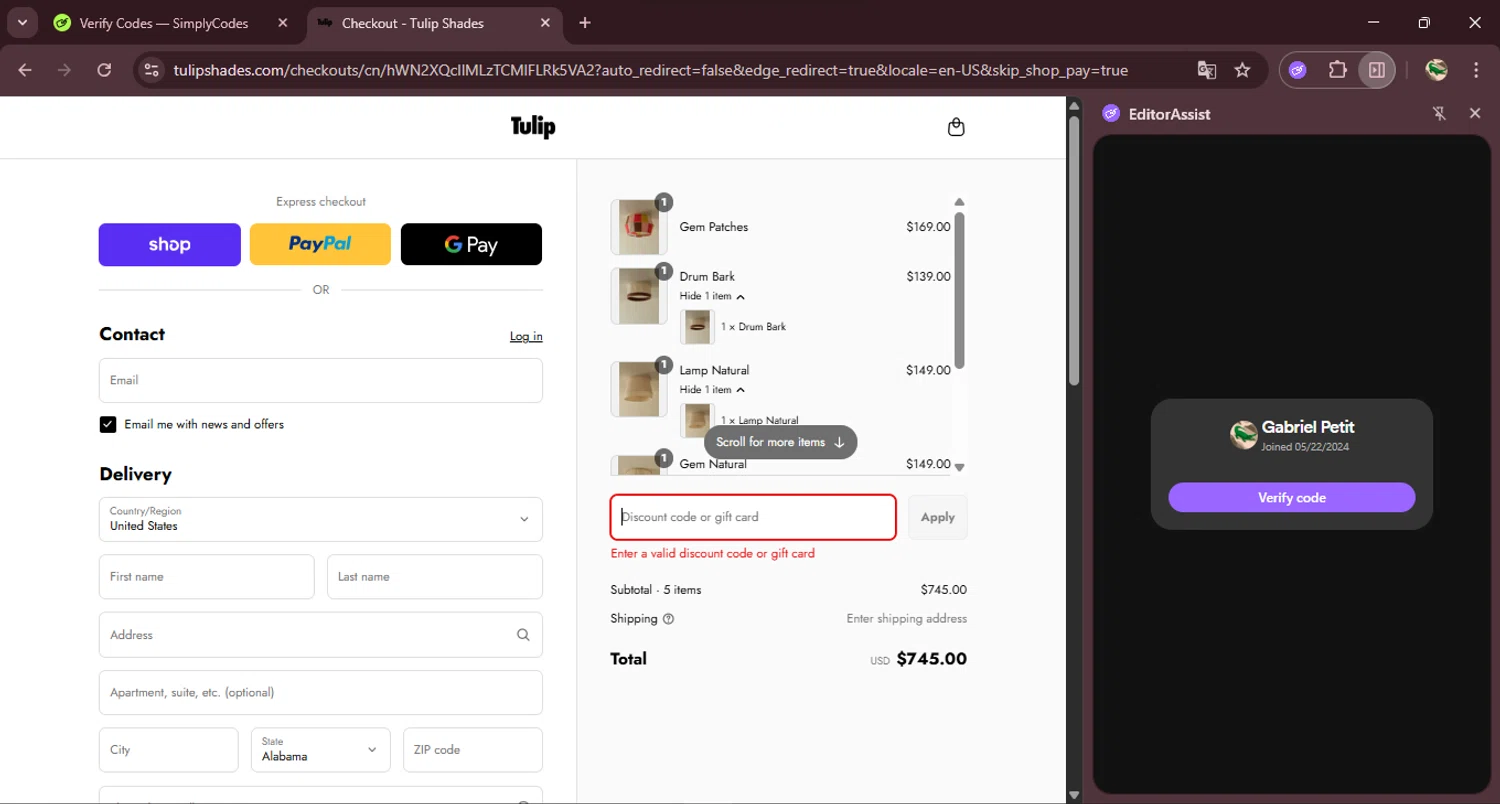
Task: Collapse Lamp Natural's Hide 1 item
Action: coord(712,389)
